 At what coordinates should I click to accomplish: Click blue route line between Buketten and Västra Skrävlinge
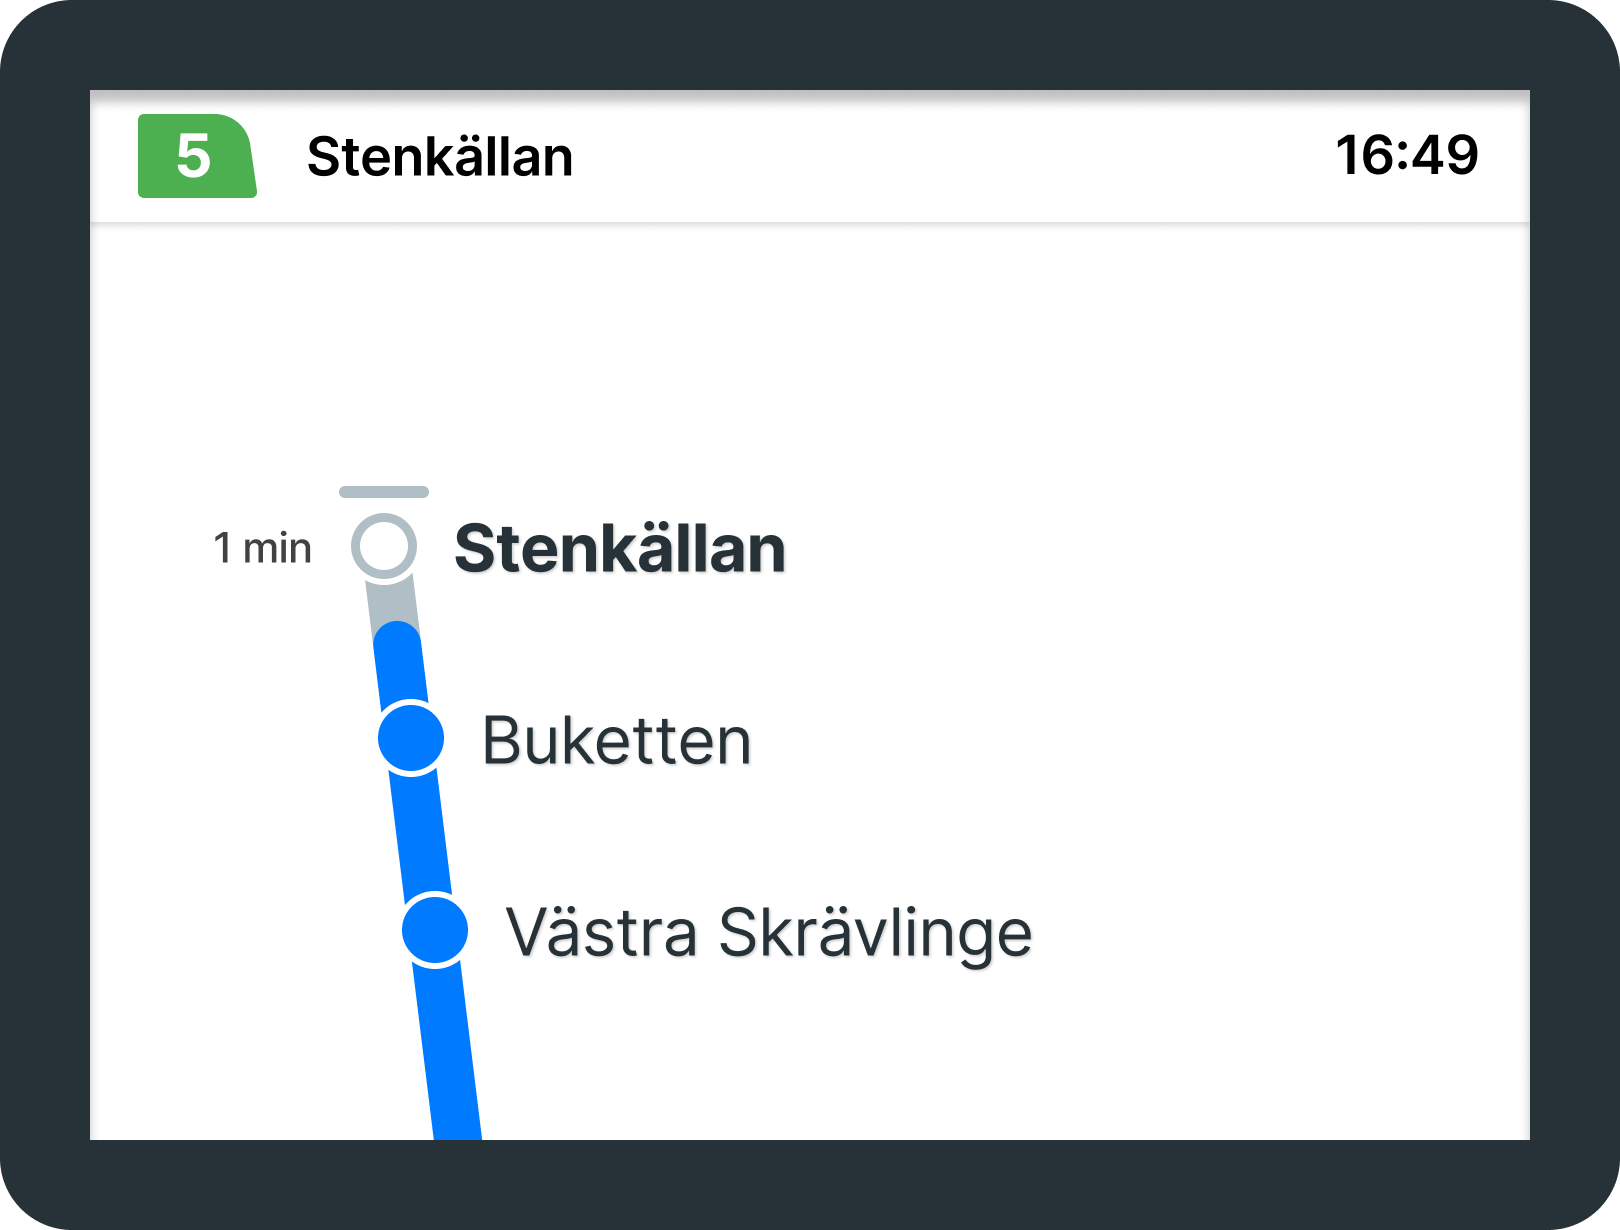[422, 833]
